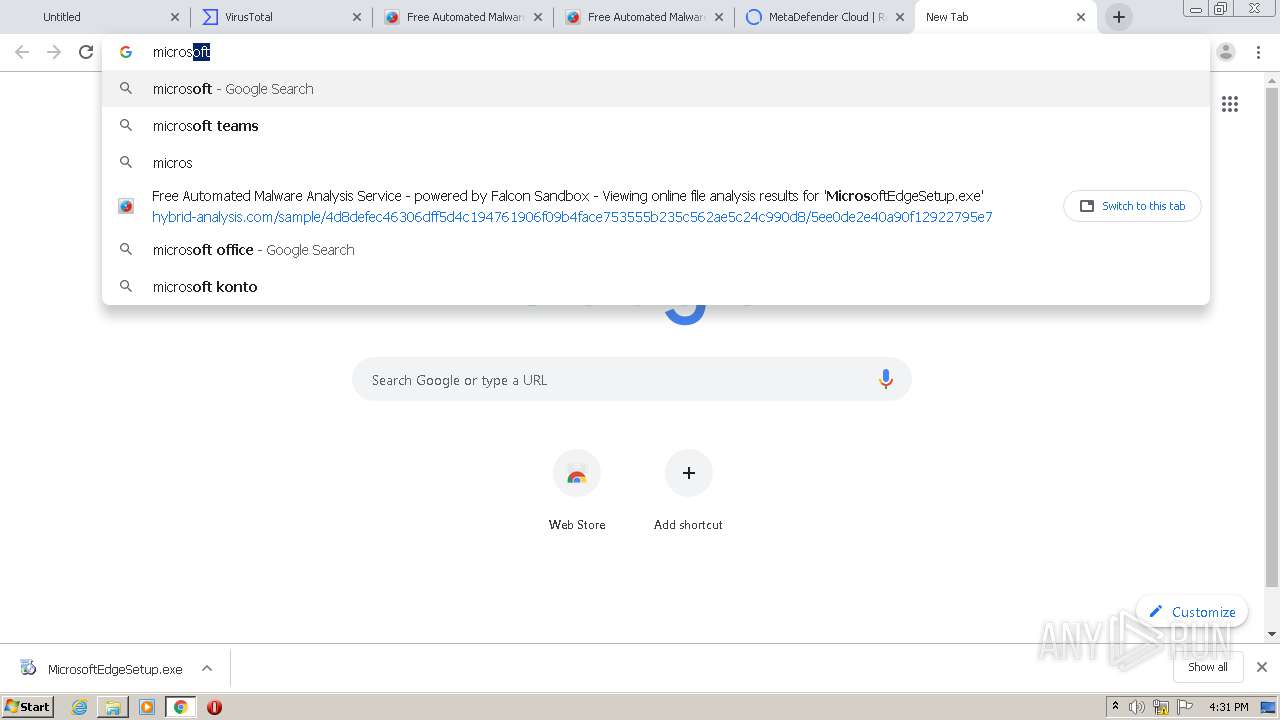
Task: Reload the page with the refresh icon
Action: [86, 52]
